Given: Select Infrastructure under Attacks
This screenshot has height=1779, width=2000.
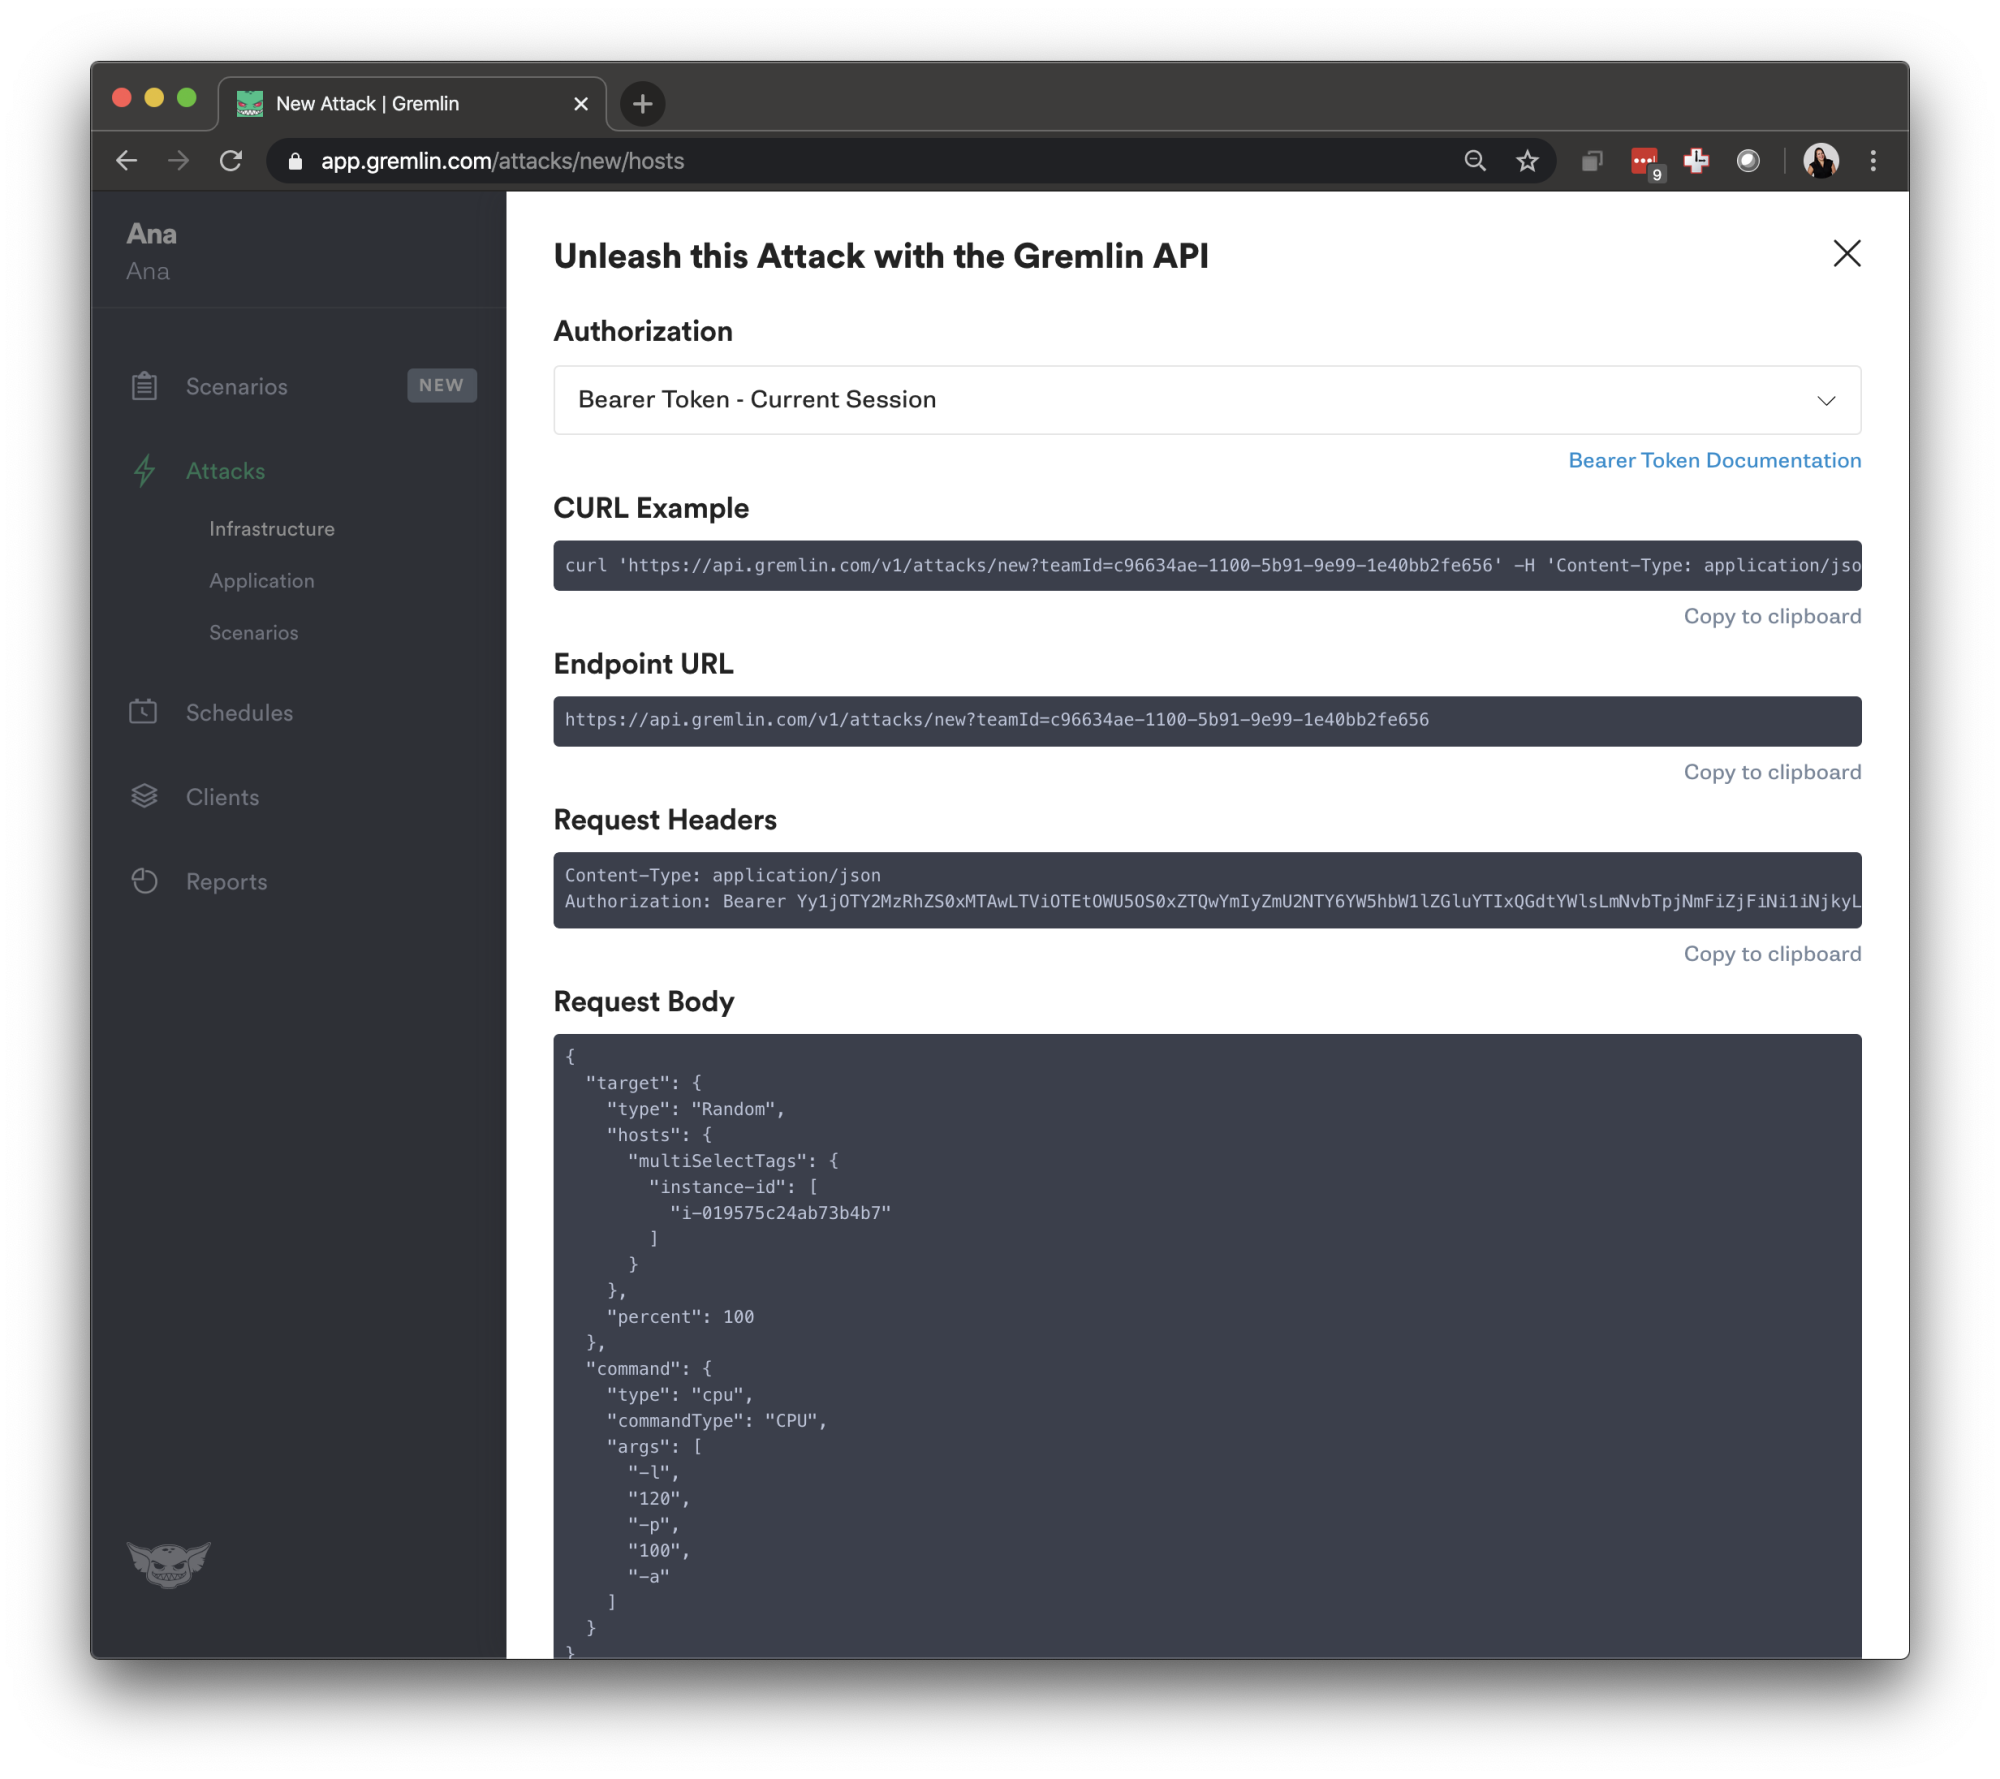Looking at the screenshot, I should click(x=271, y=528).
